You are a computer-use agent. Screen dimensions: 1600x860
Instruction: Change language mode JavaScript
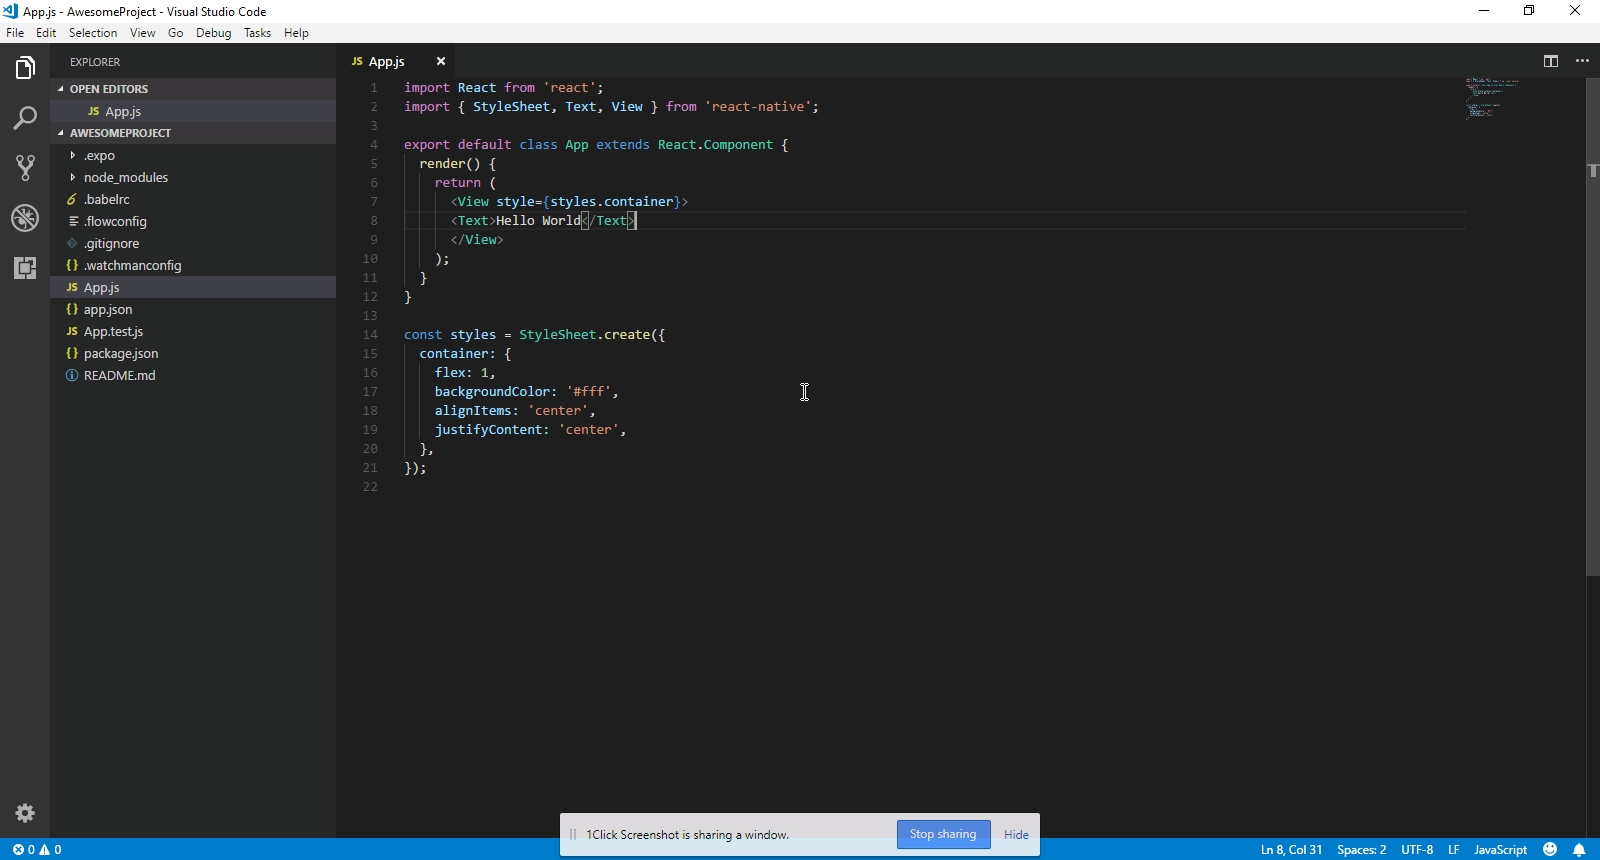click(x=1500, y=850)
